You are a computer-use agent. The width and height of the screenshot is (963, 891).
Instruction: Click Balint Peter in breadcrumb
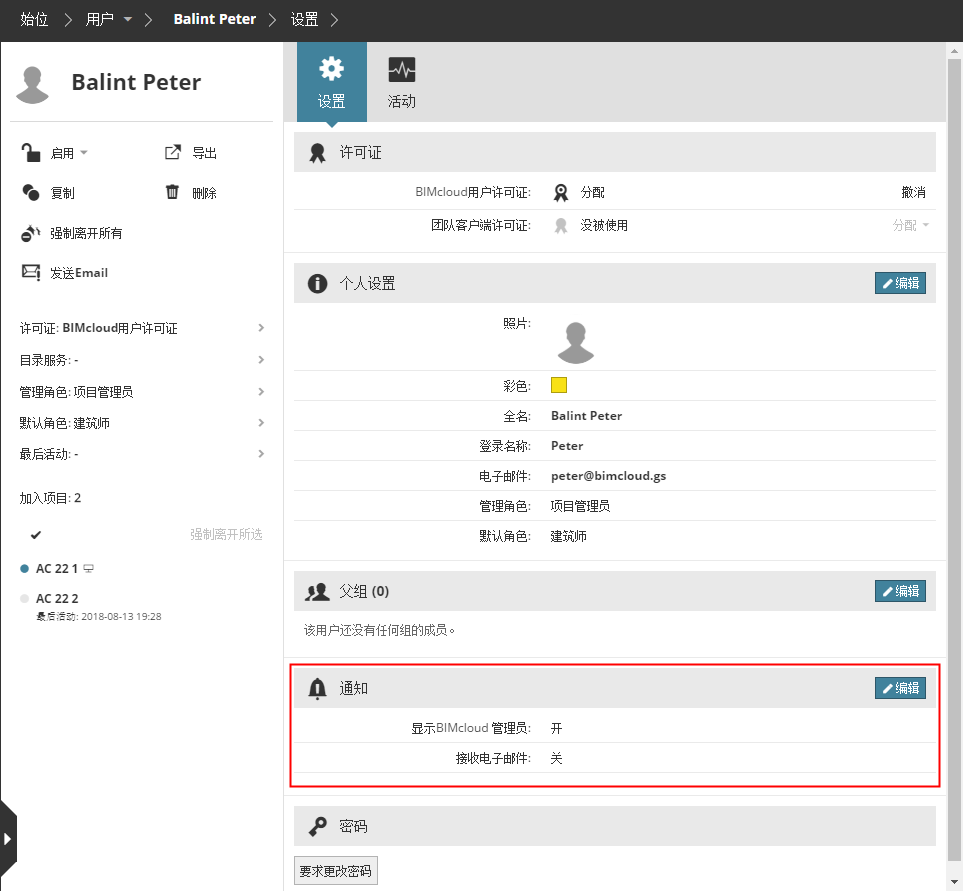214,20
